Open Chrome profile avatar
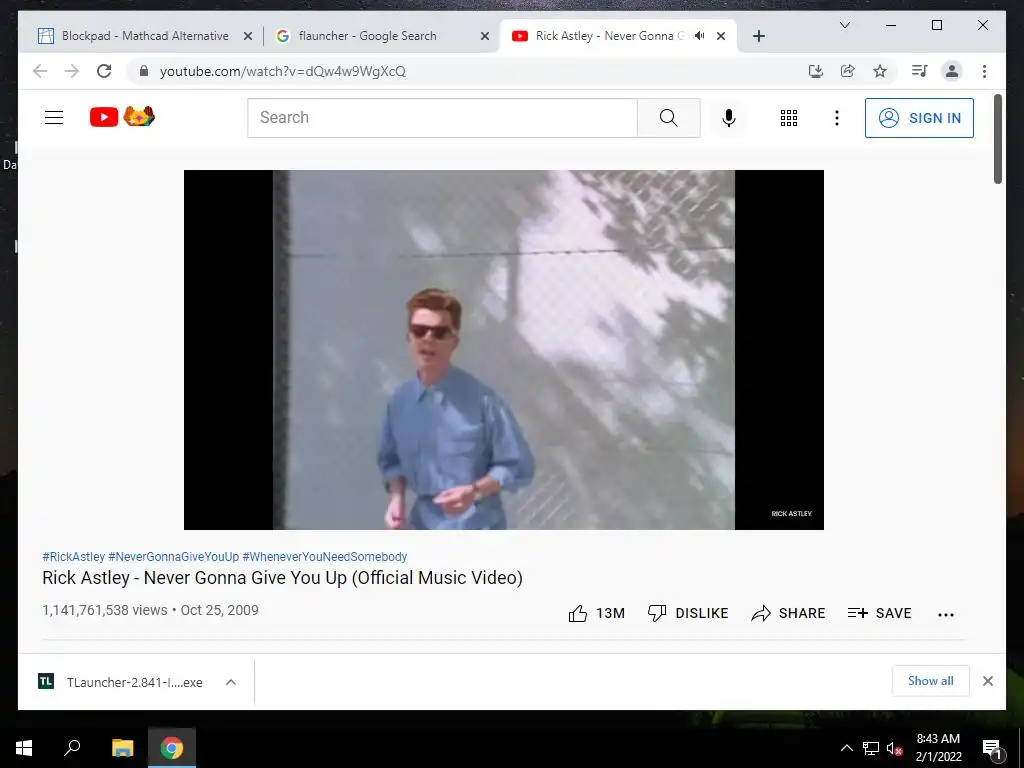 click(x=952, y=71)
